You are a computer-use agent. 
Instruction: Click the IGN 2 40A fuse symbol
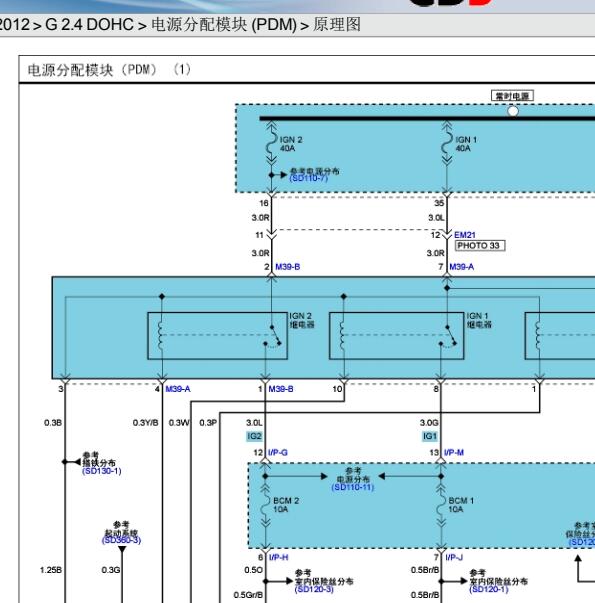click(272, 144)
